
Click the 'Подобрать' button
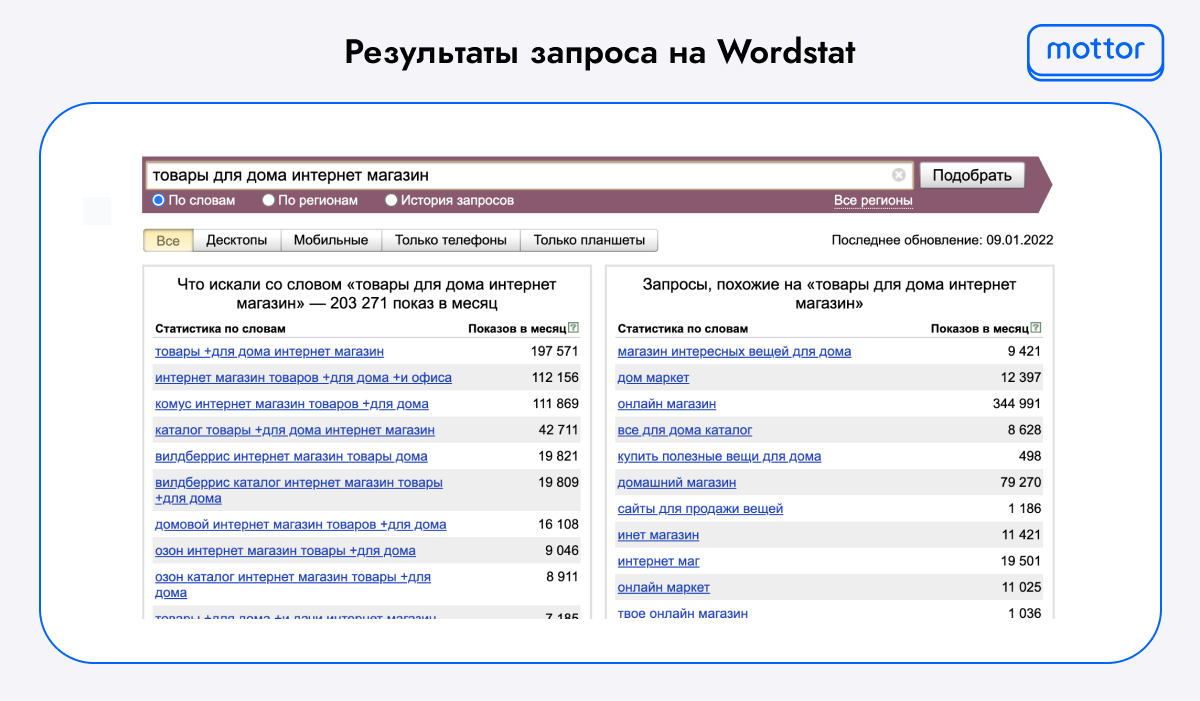point(972,175)
